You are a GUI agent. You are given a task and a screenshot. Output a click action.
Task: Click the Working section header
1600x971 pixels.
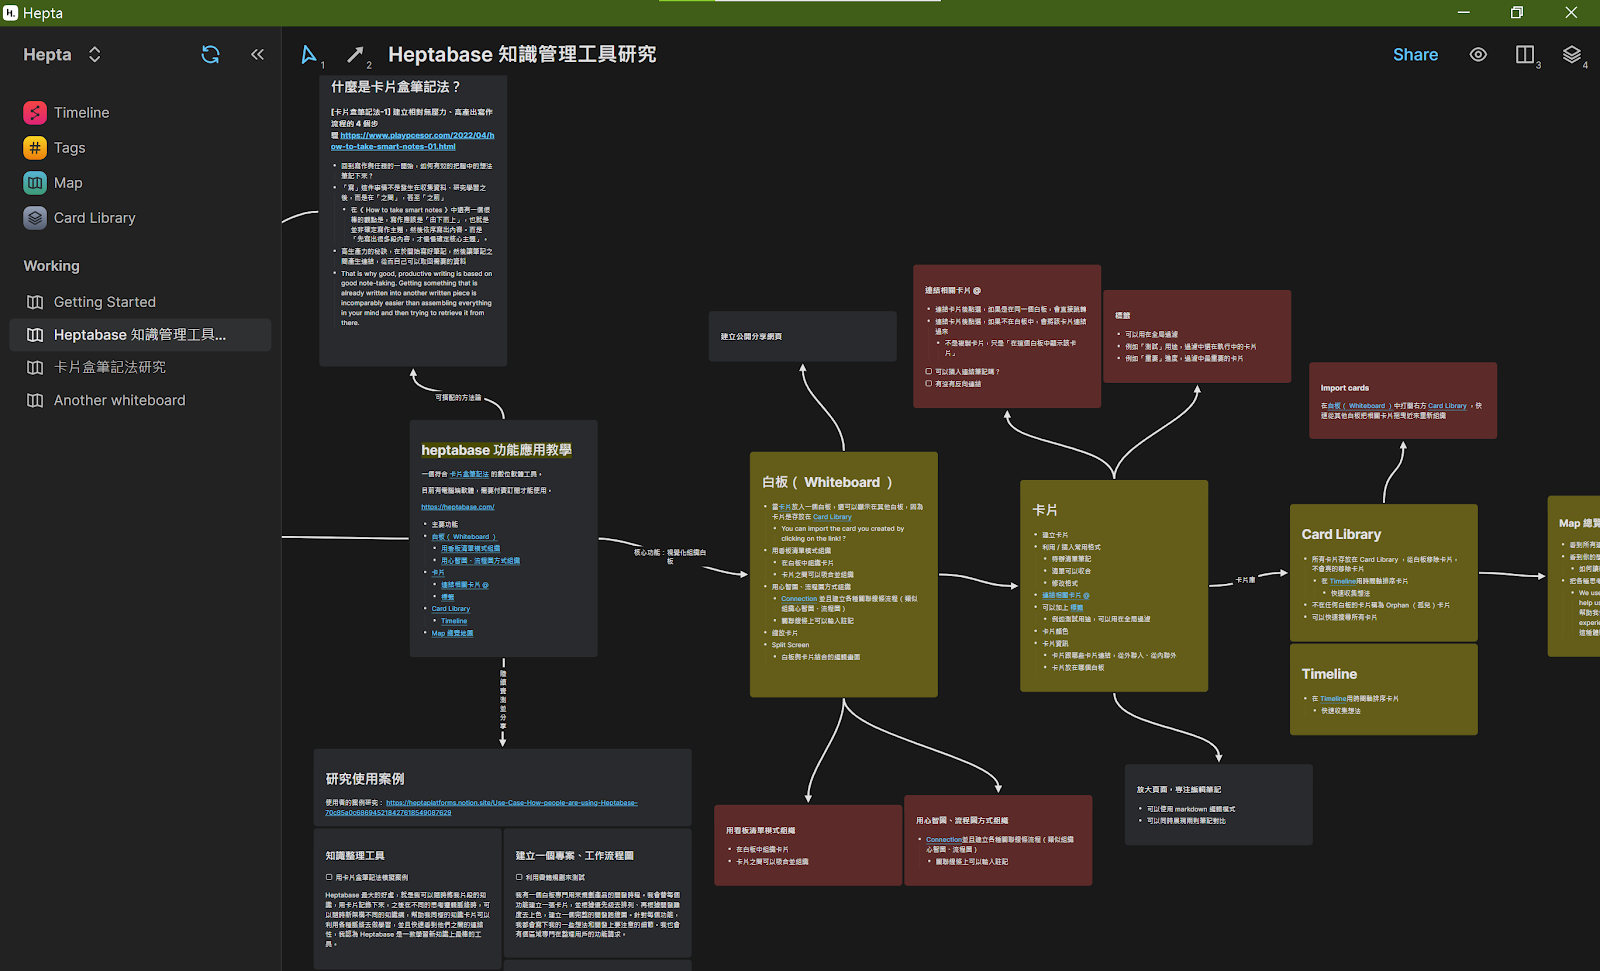click(51, 266)
